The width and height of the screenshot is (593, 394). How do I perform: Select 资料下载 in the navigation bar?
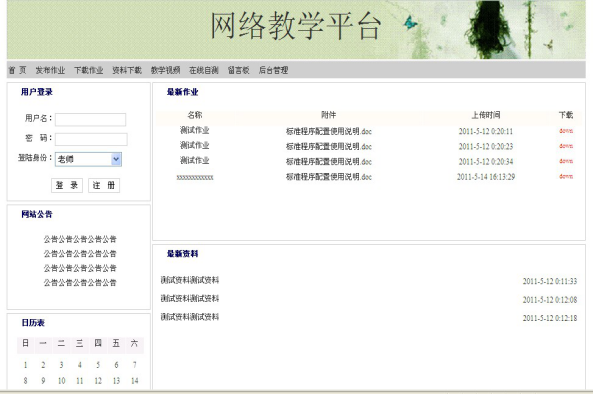pos(127,70)
